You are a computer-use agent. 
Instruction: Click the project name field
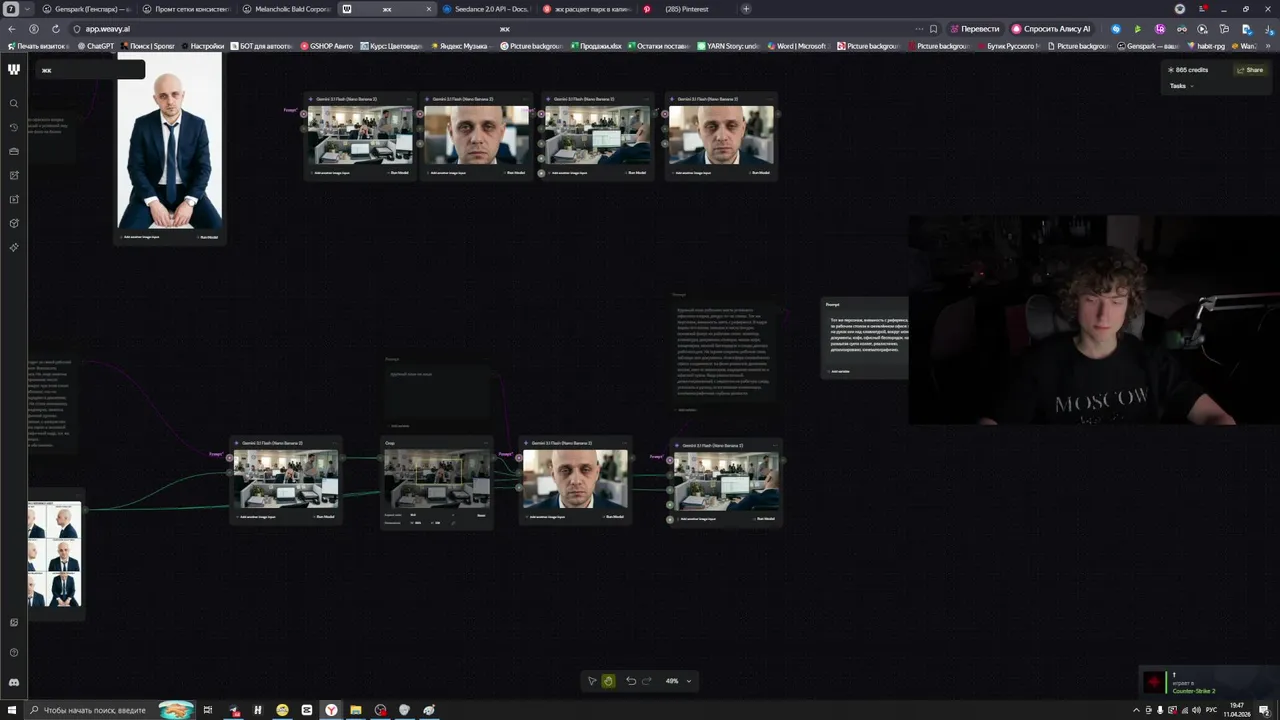tap(90, 70)
